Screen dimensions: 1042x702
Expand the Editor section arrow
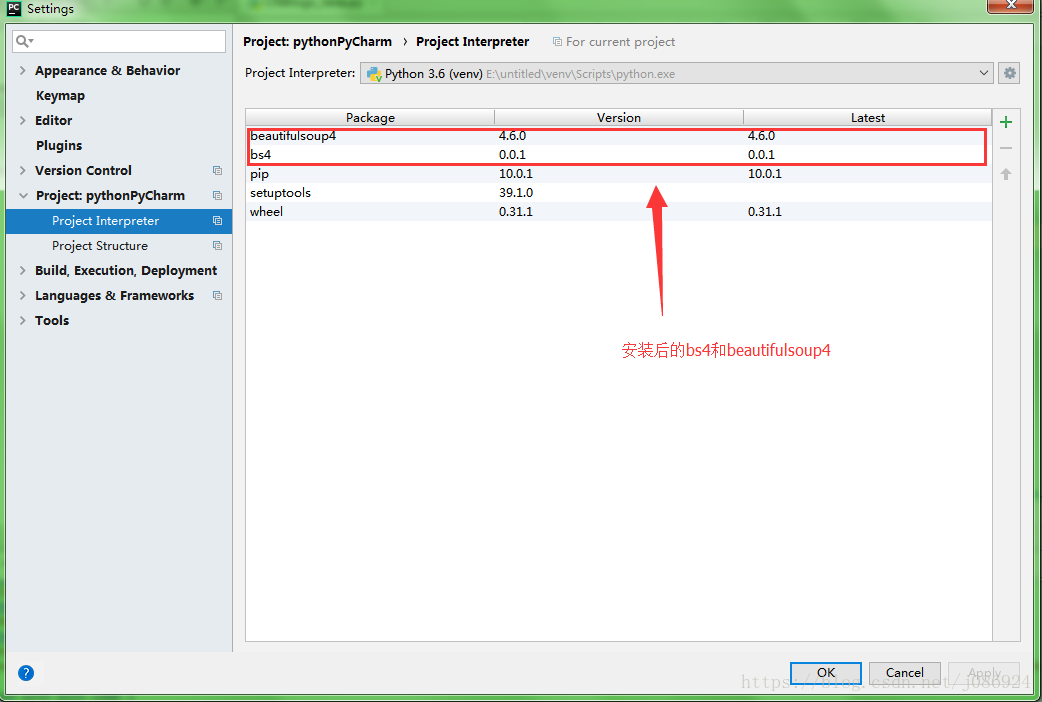point(23,120)
